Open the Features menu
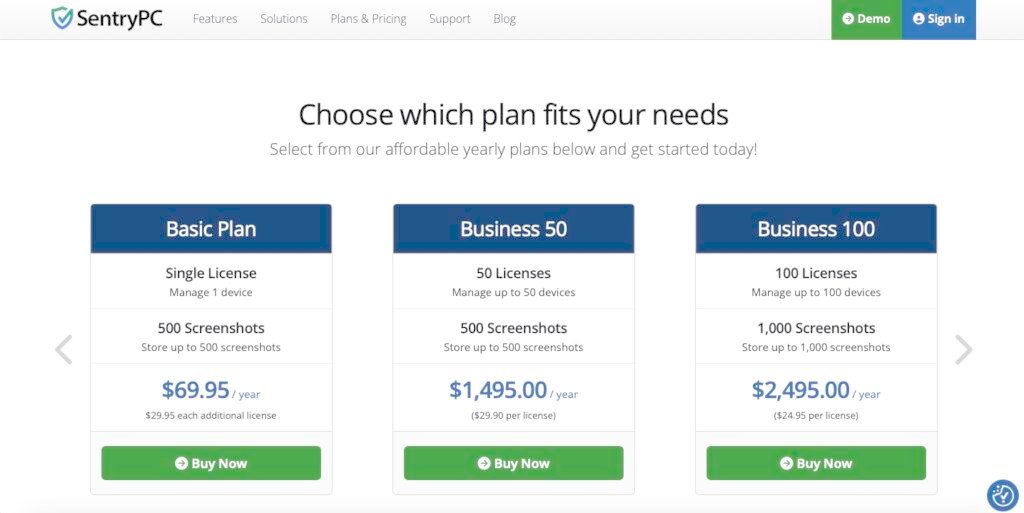Screen dimensions: 1024x513 pos(215,19)
